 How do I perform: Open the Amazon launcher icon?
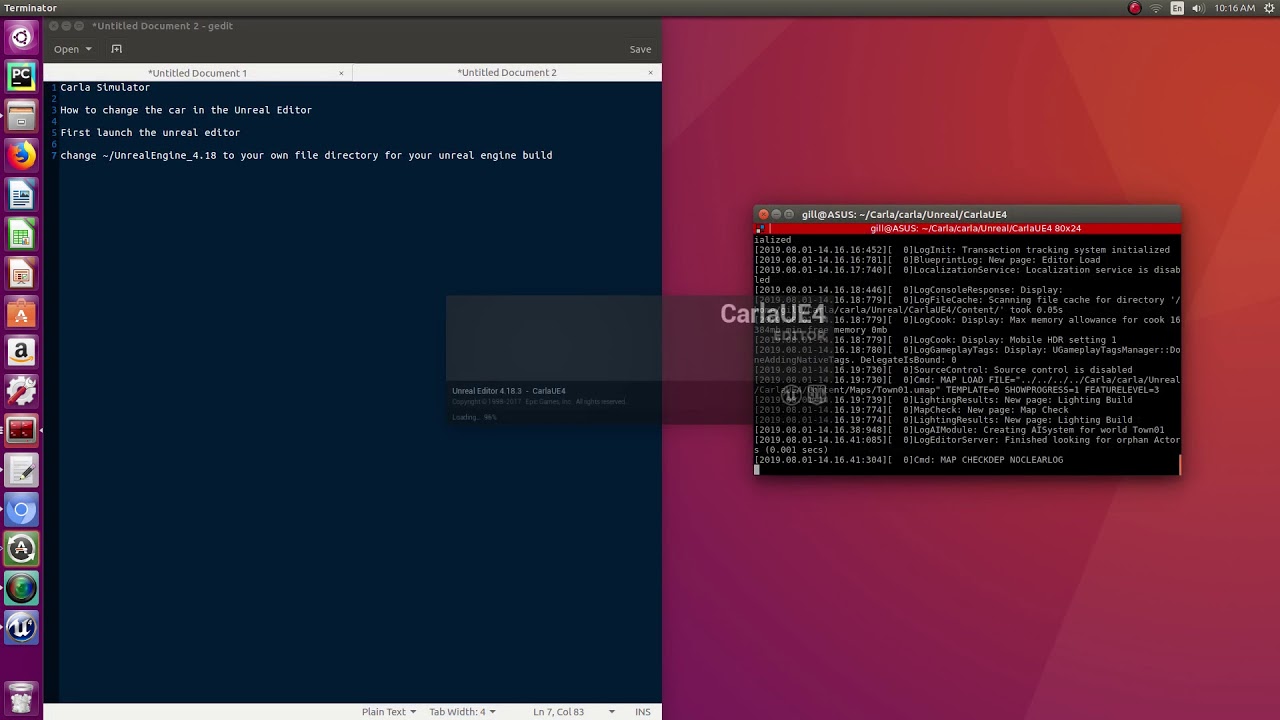21,352
